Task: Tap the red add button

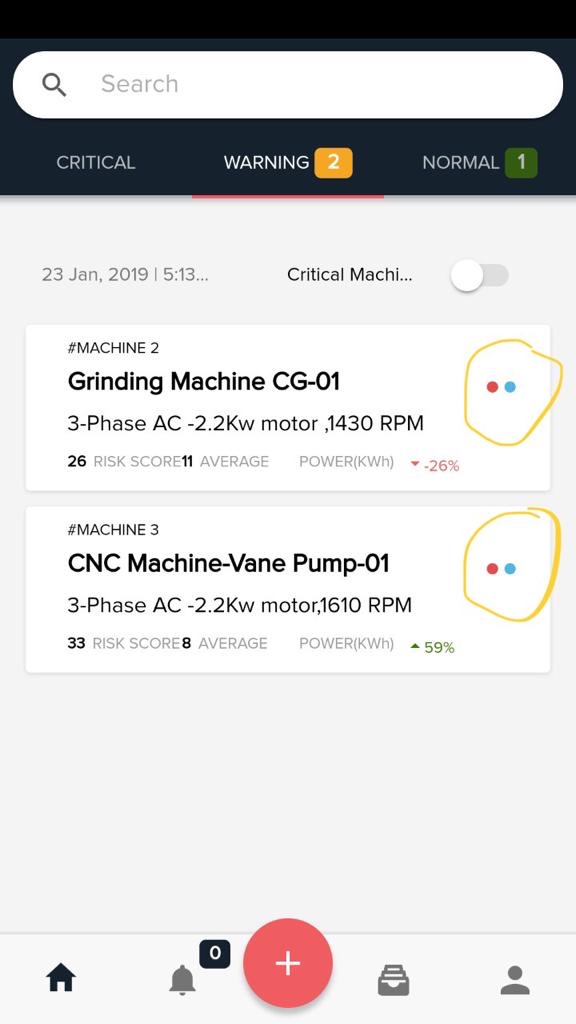Action: click(288, 963)
